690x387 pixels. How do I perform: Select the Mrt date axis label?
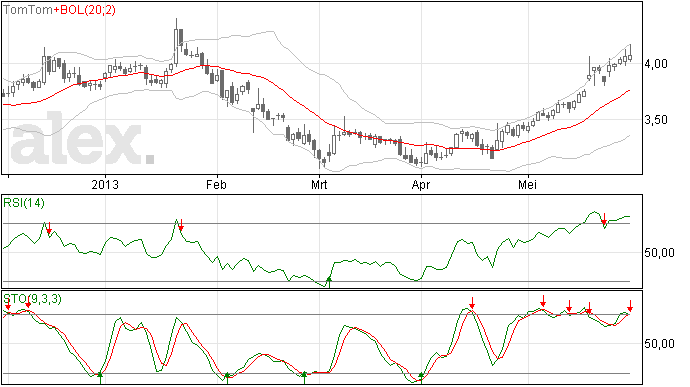click(319, 184)
